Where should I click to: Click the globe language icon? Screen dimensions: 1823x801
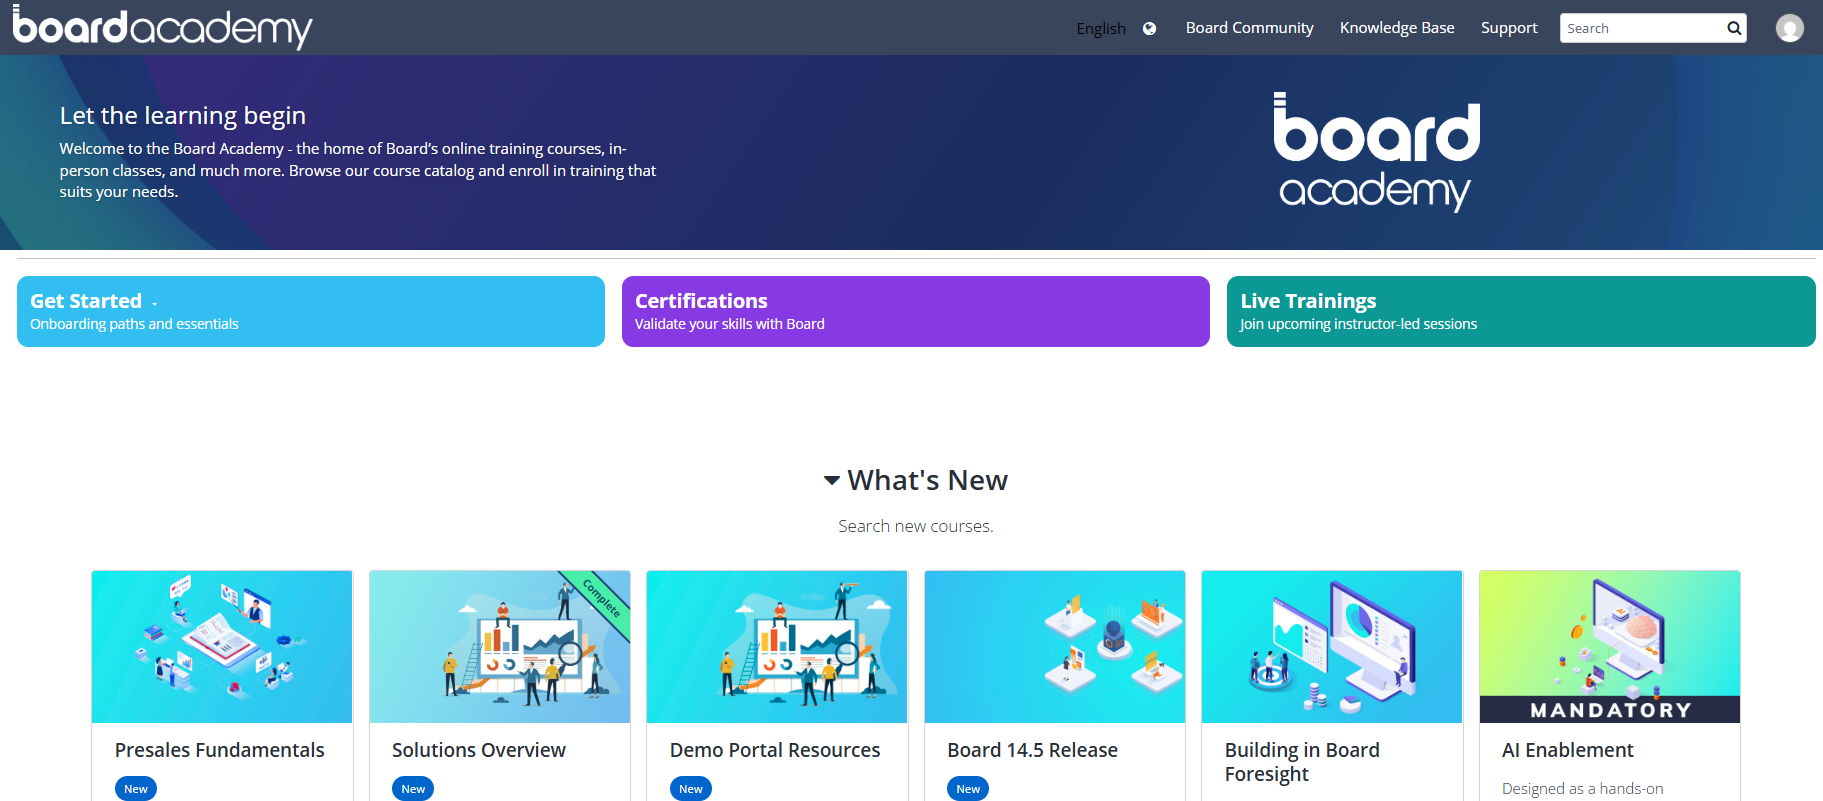(x=1149, y=28)
